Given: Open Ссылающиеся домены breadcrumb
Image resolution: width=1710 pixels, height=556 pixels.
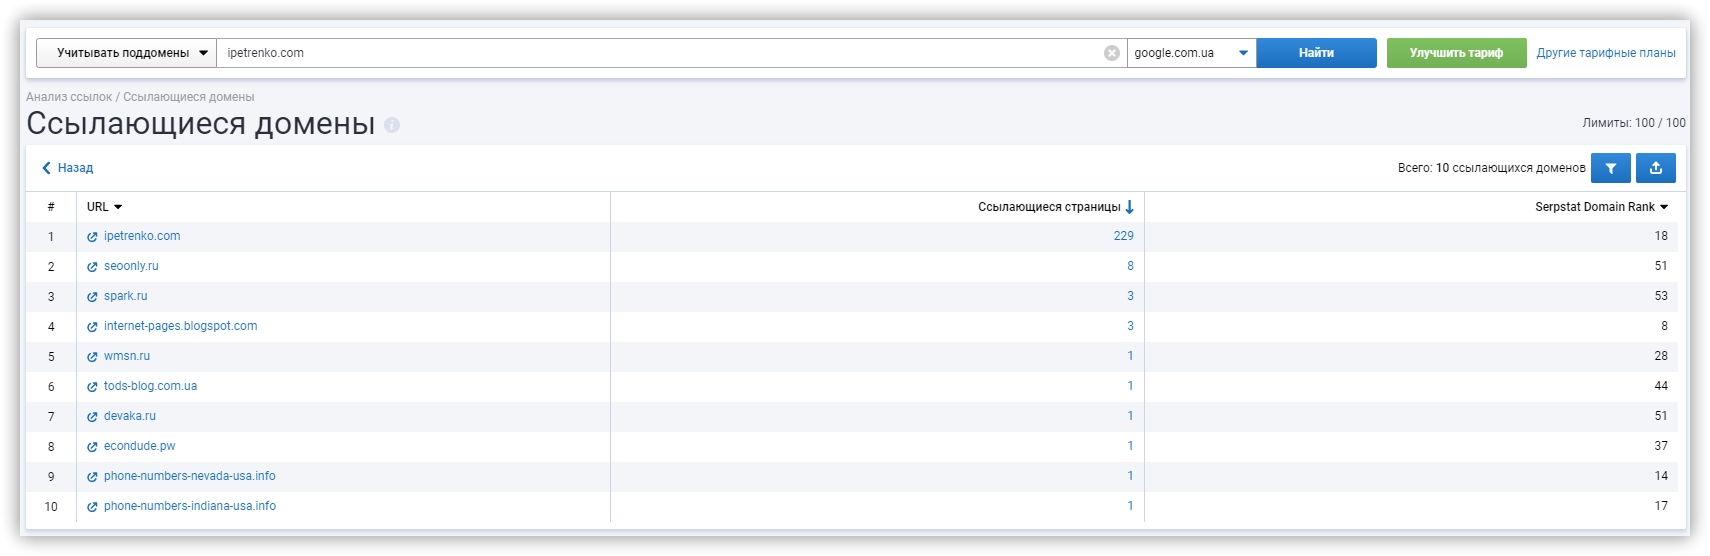Looking at the screenshot, I should click(189, 97).
